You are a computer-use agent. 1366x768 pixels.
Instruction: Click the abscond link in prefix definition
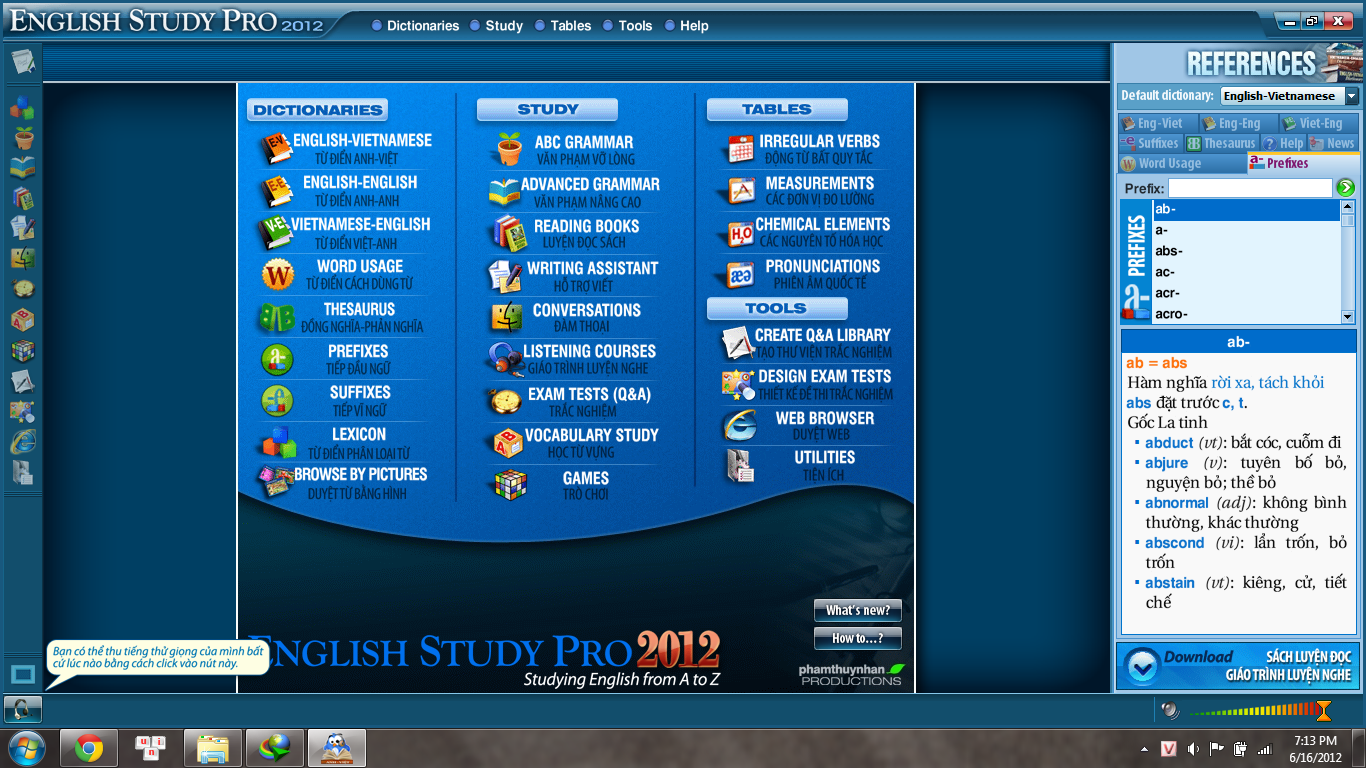(x=1174, y=542)
